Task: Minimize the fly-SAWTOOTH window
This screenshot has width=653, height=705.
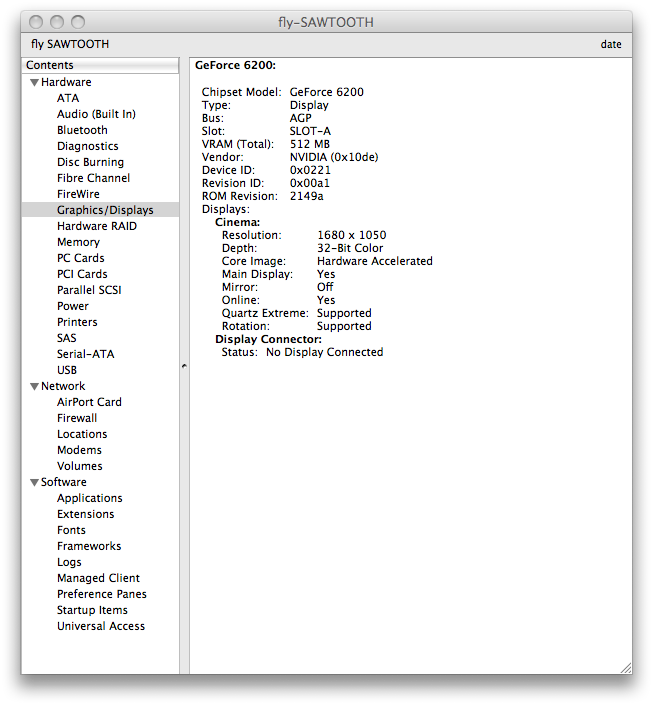Action: 57,22
